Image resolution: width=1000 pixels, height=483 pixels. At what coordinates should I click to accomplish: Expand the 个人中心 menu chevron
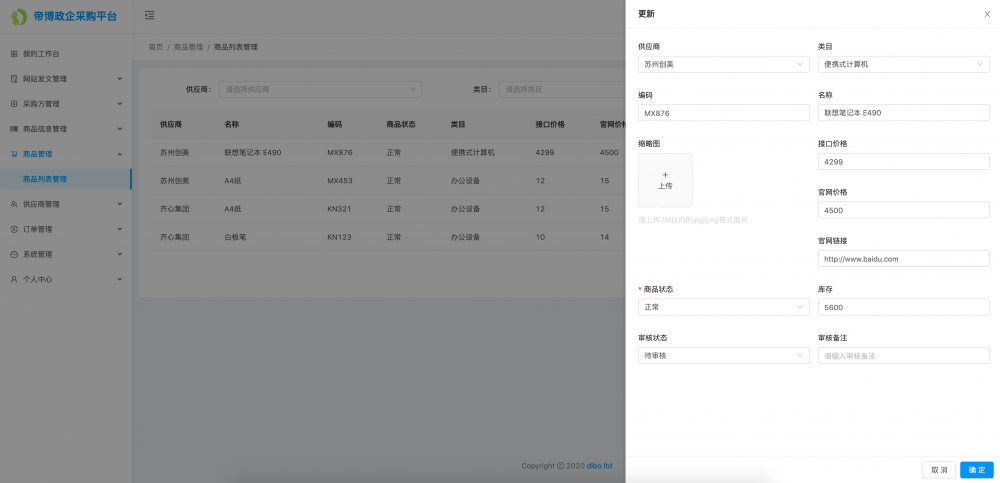tap(120, 279)
